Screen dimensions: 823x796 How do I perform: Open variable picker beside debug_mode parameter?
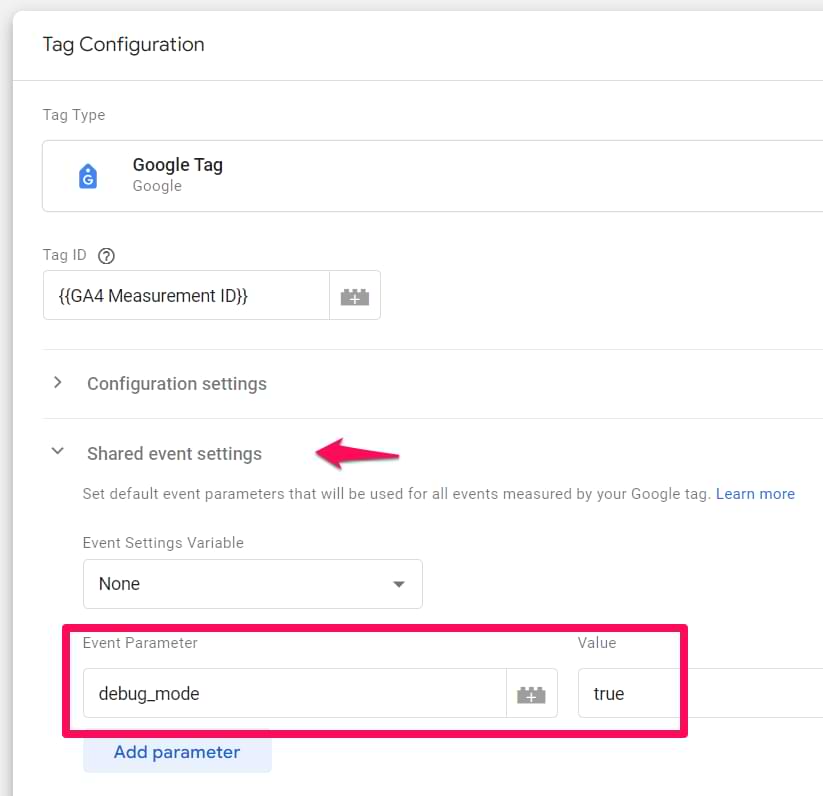pyautogui.click(x=532, y=693)
